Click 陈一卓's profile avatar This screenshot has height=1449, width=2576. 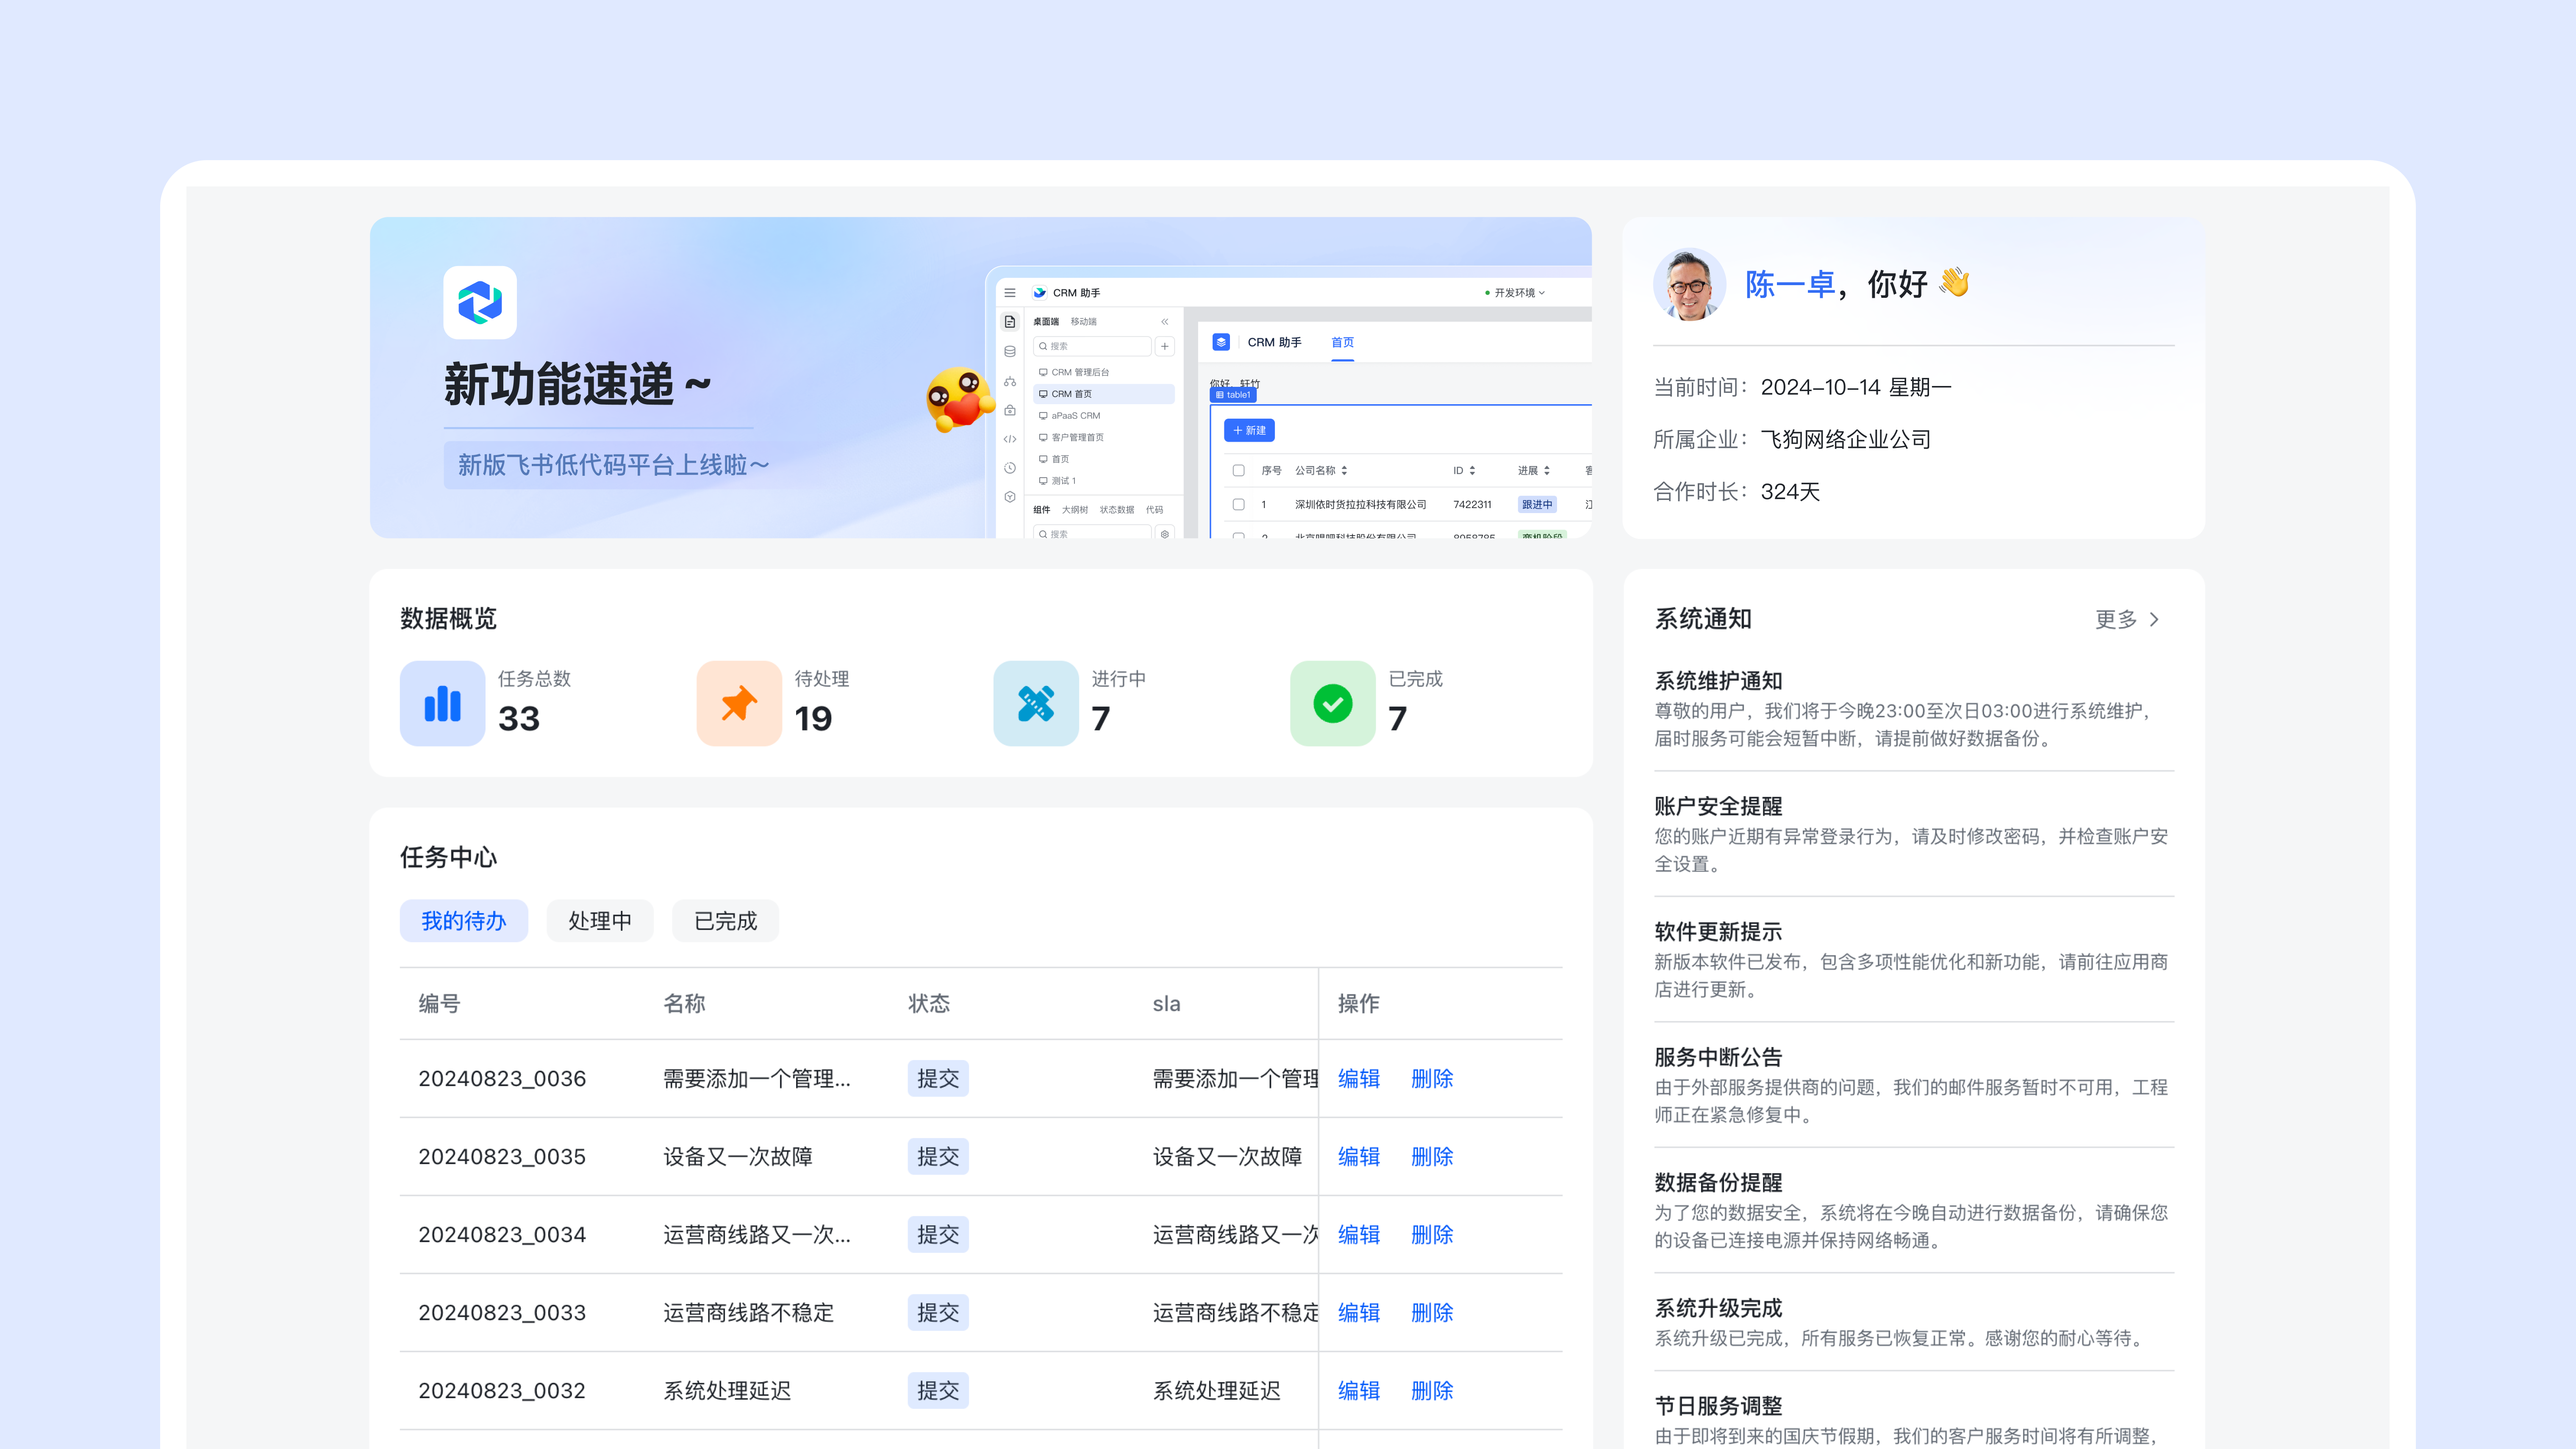pos(1690,284)
